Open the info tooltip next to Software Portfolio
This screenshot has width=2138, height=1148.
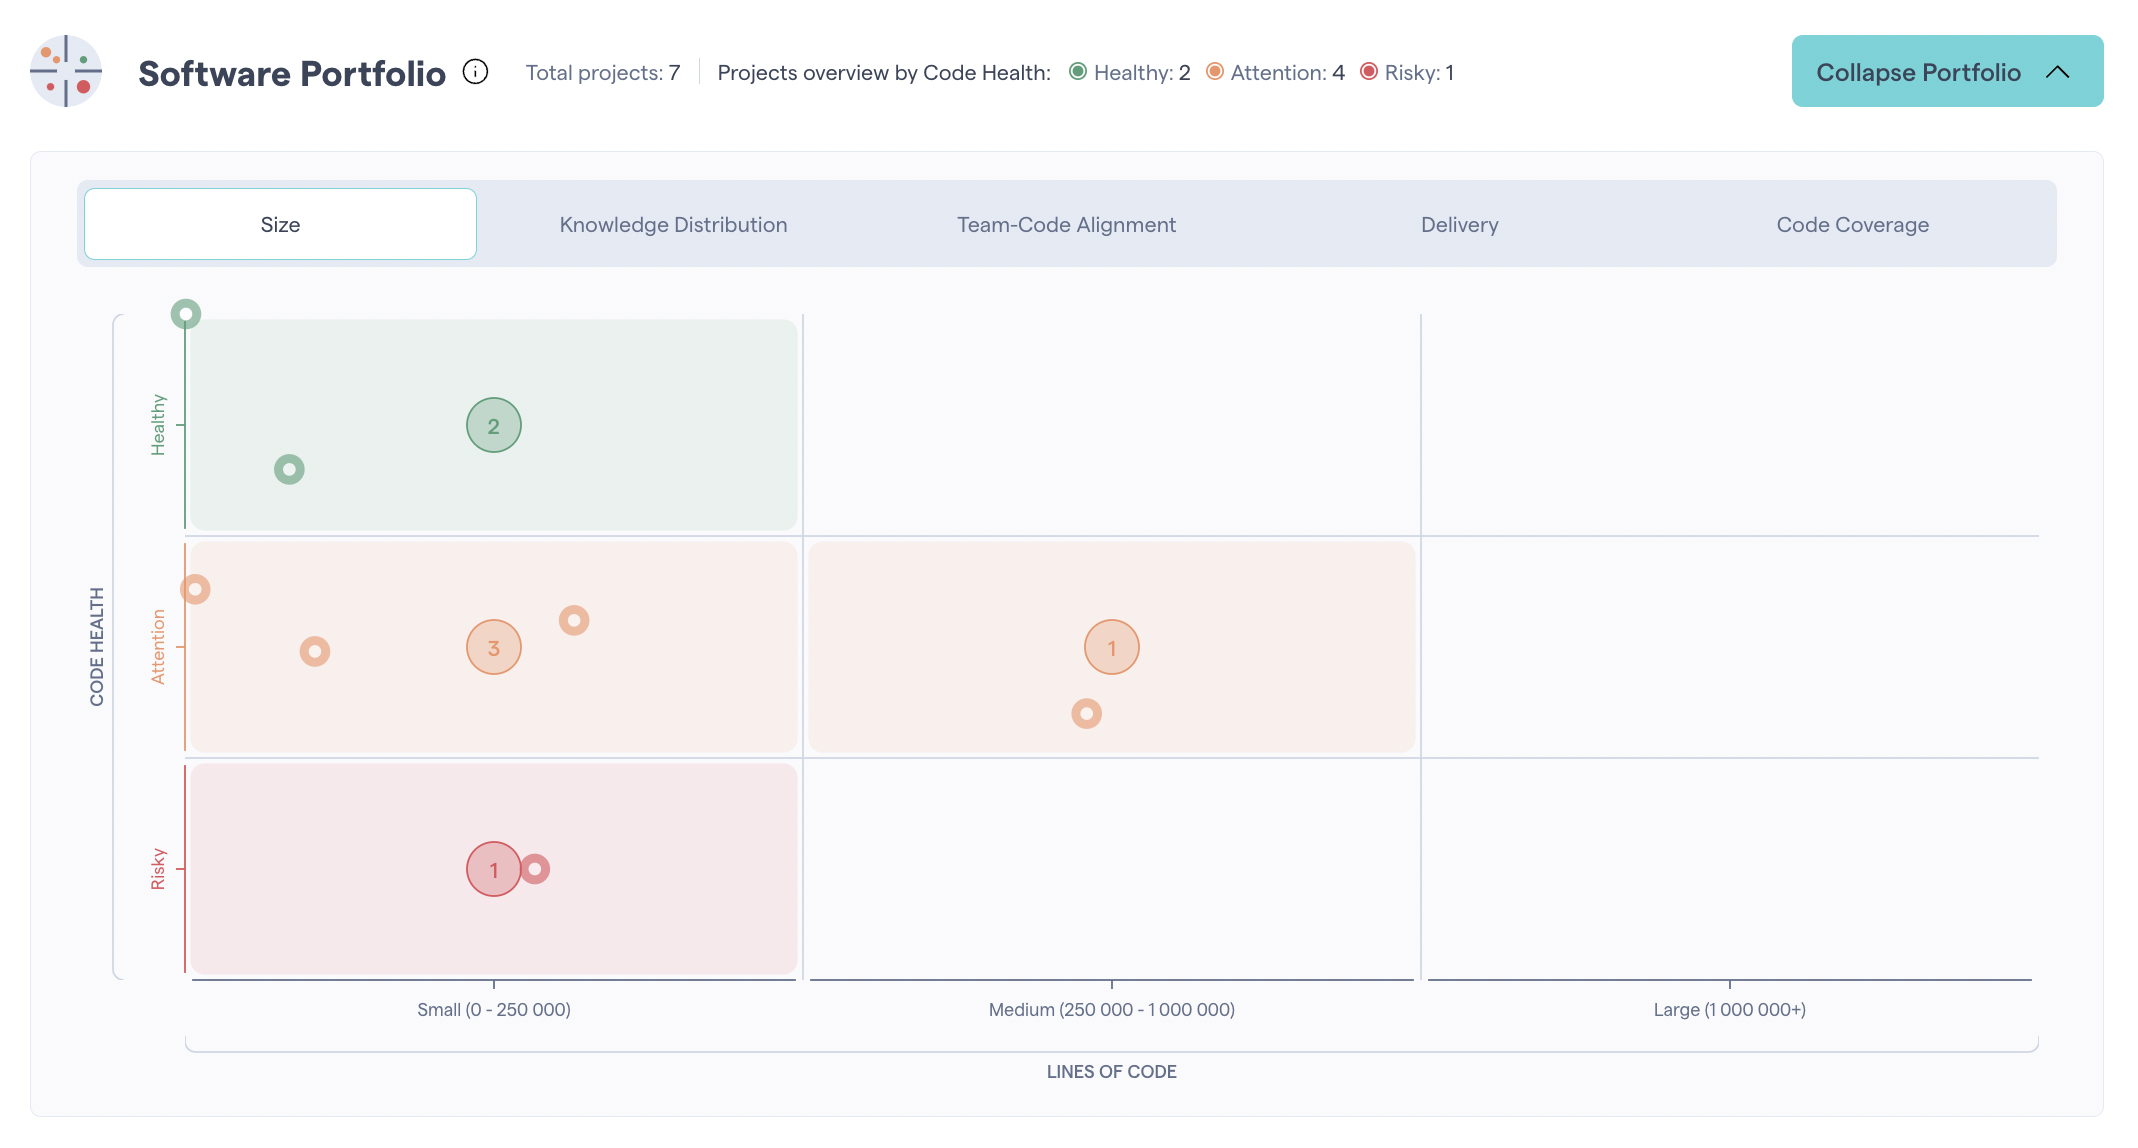(475, 71)
